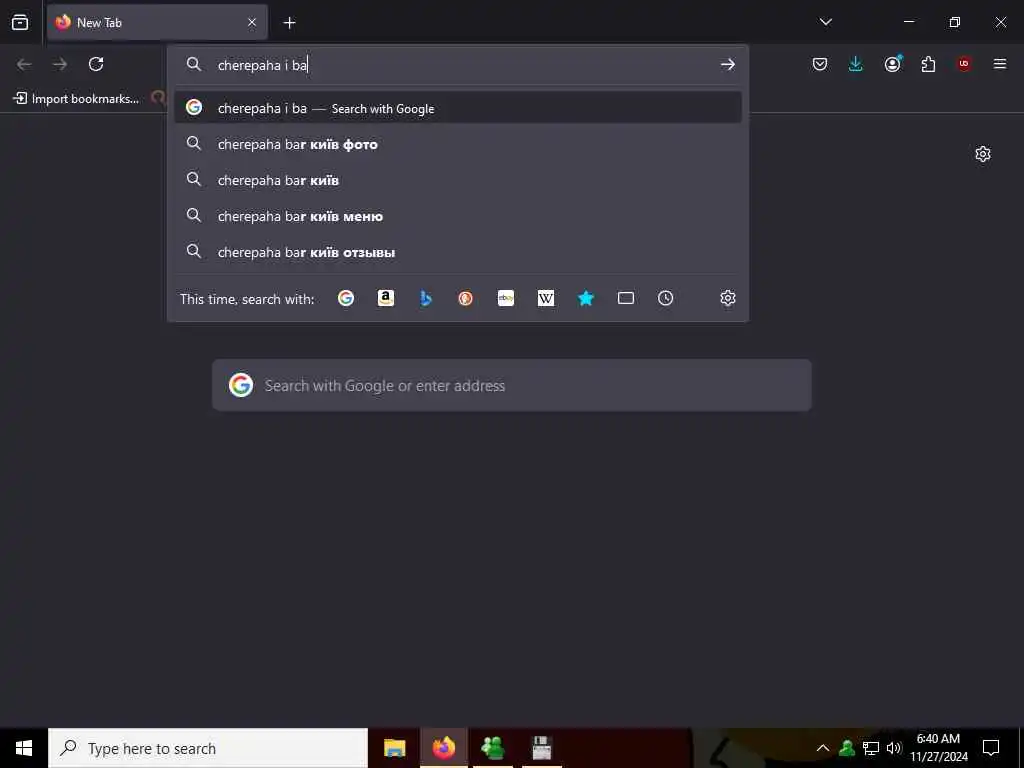Go forward one page
Viewport: 1024px width, 768px height.
point(60,64)
